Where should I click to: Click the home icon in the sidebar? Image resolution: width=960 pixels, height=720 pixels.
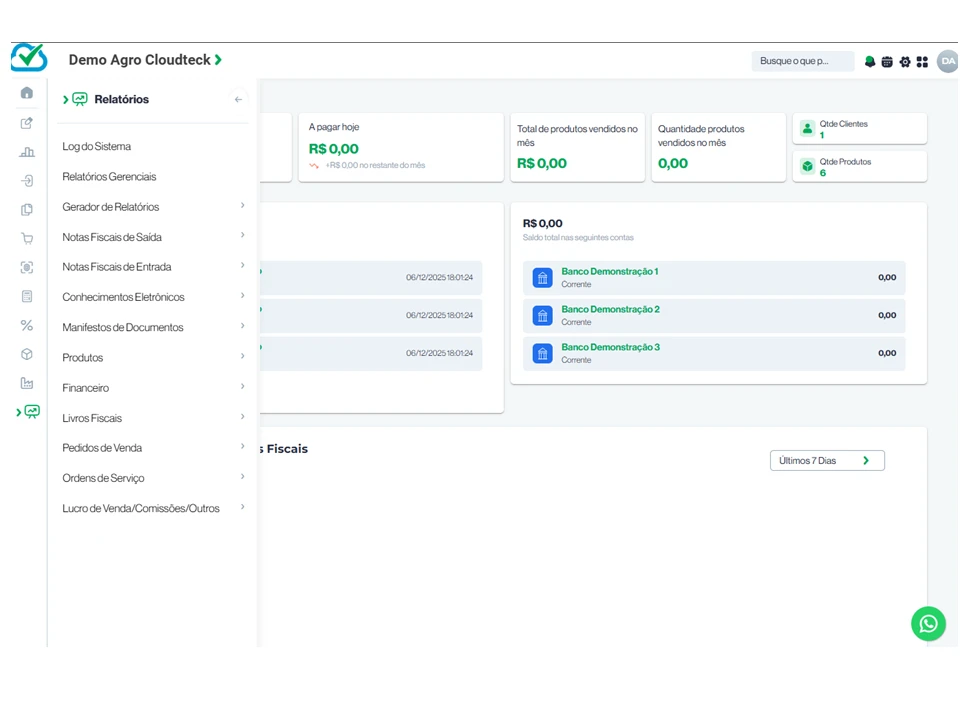click(27, 93)
